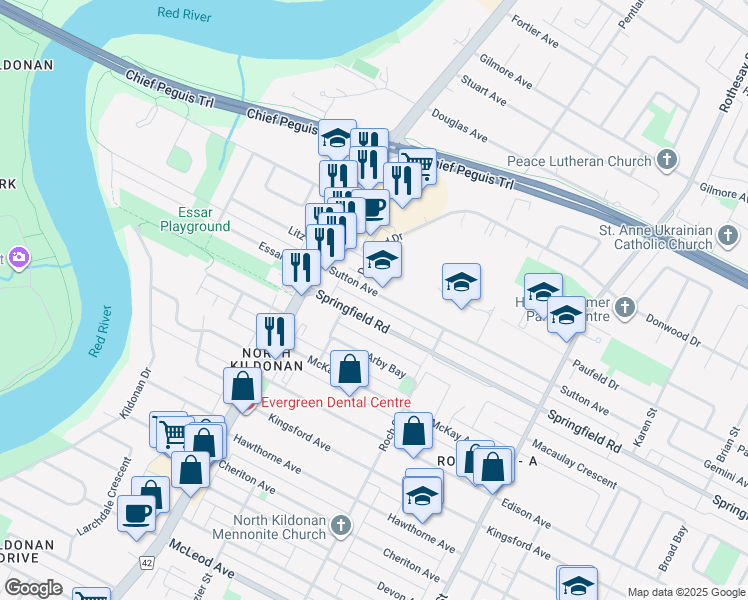Click the shopping cart pin near Chief Peguis Trl
Screen dimensions: 748x600
(x=419, y=165)
